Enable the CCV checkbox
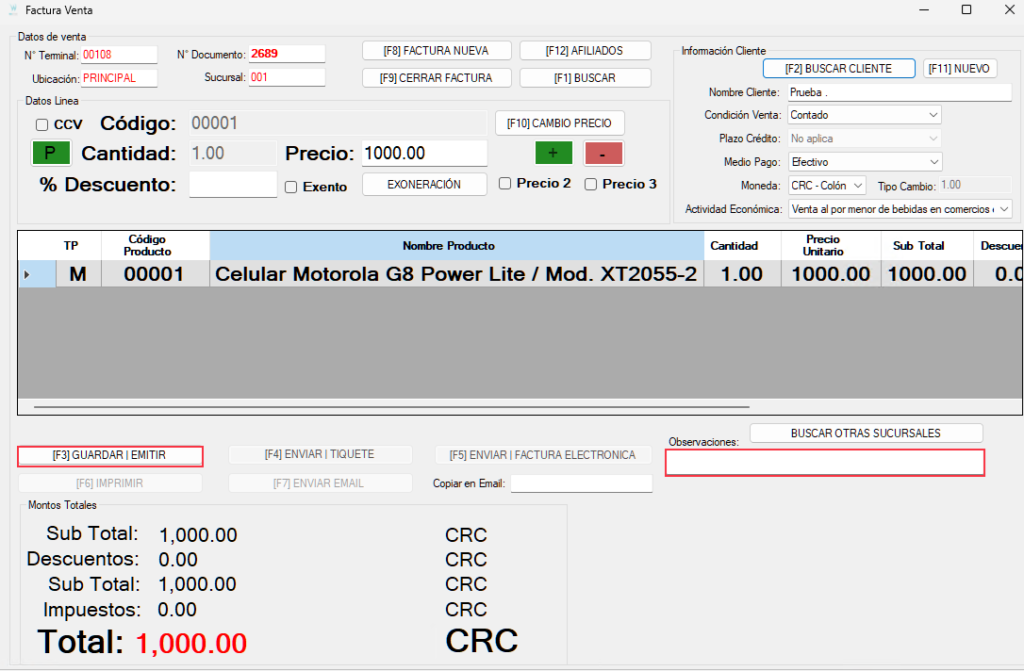Image resolution: width=1024 pixels, height=671 pixels. pyautogui.click(x=42, y=125)
